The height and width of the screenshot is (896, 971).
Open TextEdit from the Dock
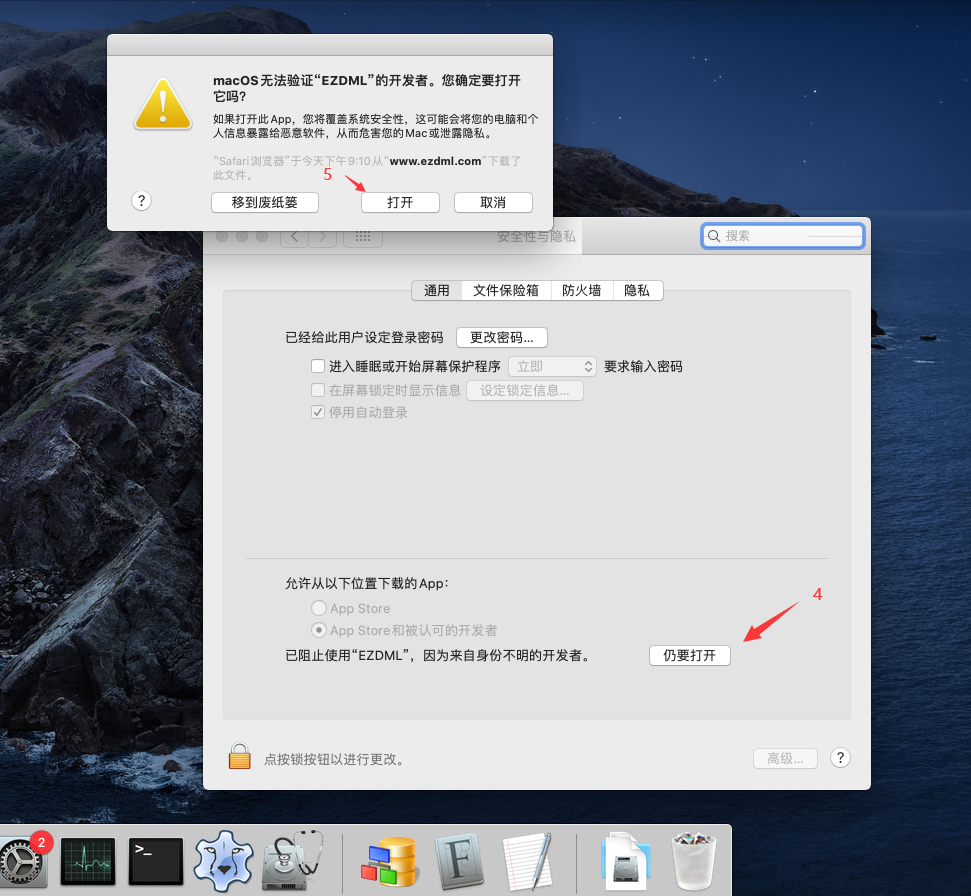(x=527, y=861)
